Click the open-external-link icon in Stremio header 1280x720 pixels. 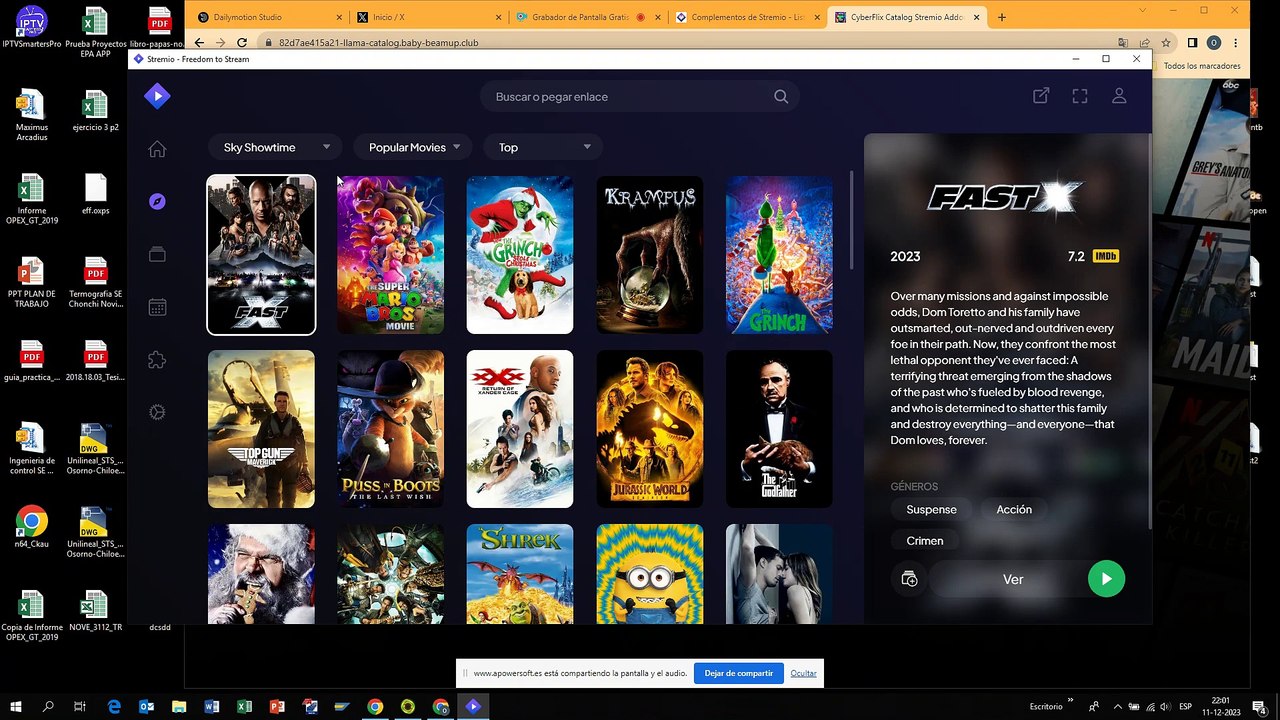coord(1041,96)
